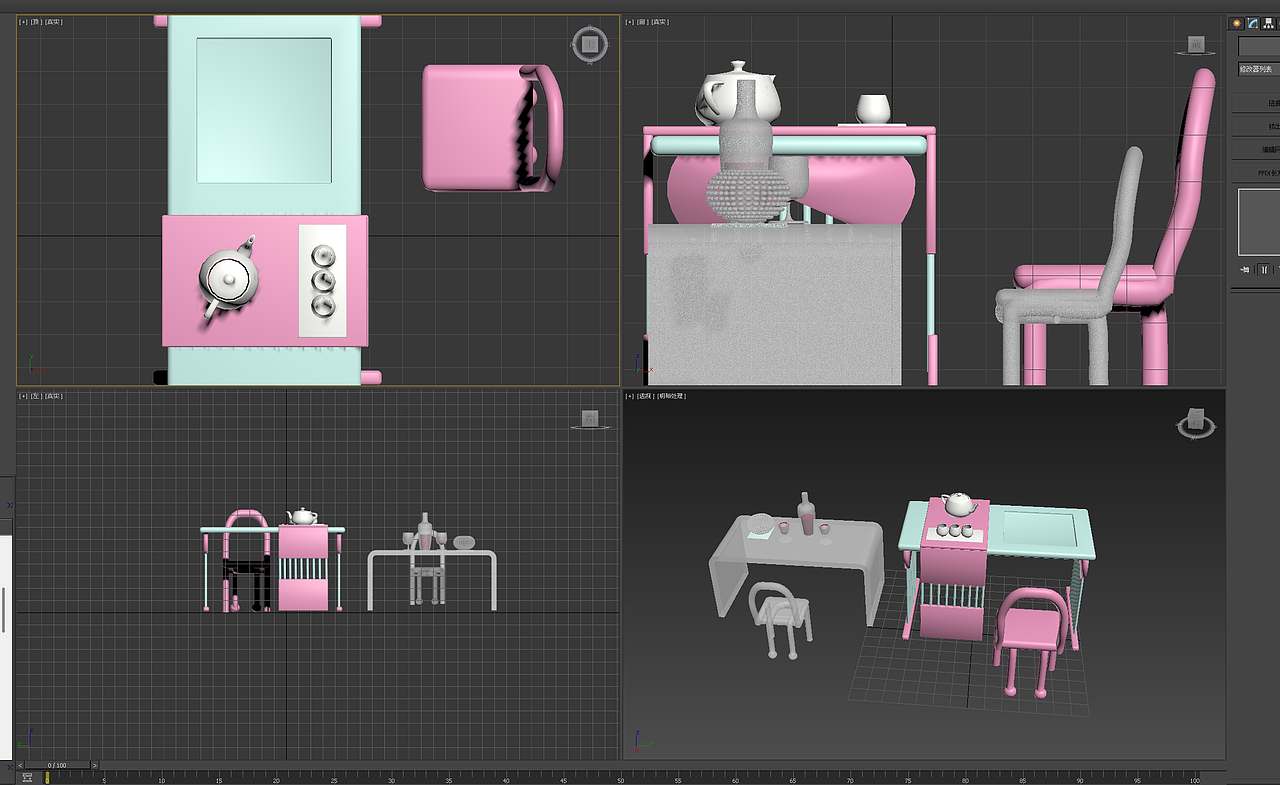Open the [真实] shading menu in top viewport

tap(53, 21)
